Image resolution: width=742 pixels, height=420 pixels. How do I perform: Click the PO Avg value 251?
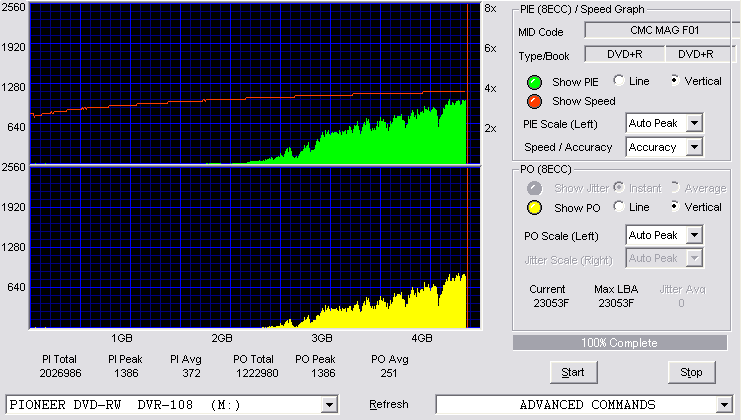click(x=389, y=373)
